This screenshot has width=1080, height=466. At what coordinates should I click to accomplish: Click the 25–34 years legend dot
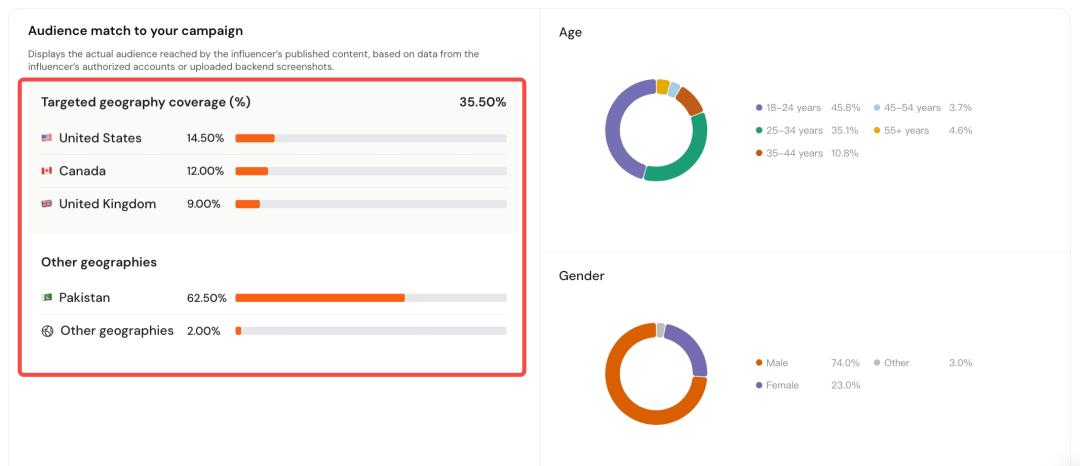[759, 131]
